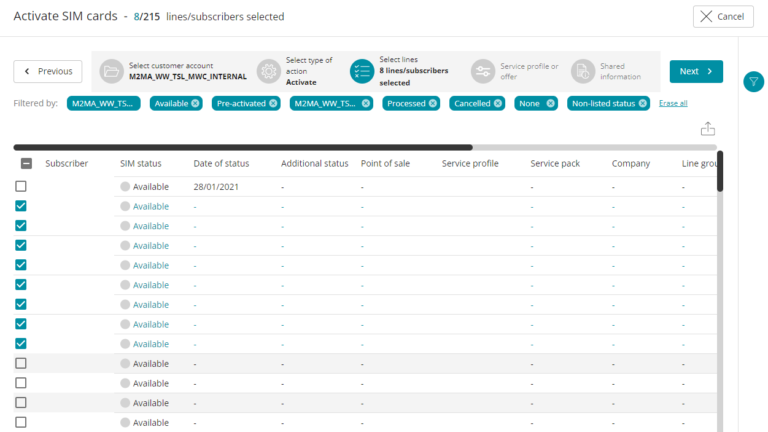Check the first row dated 28/01/2021
The width and height of the screenshot is (768, 432).
(x=21, y=187)
